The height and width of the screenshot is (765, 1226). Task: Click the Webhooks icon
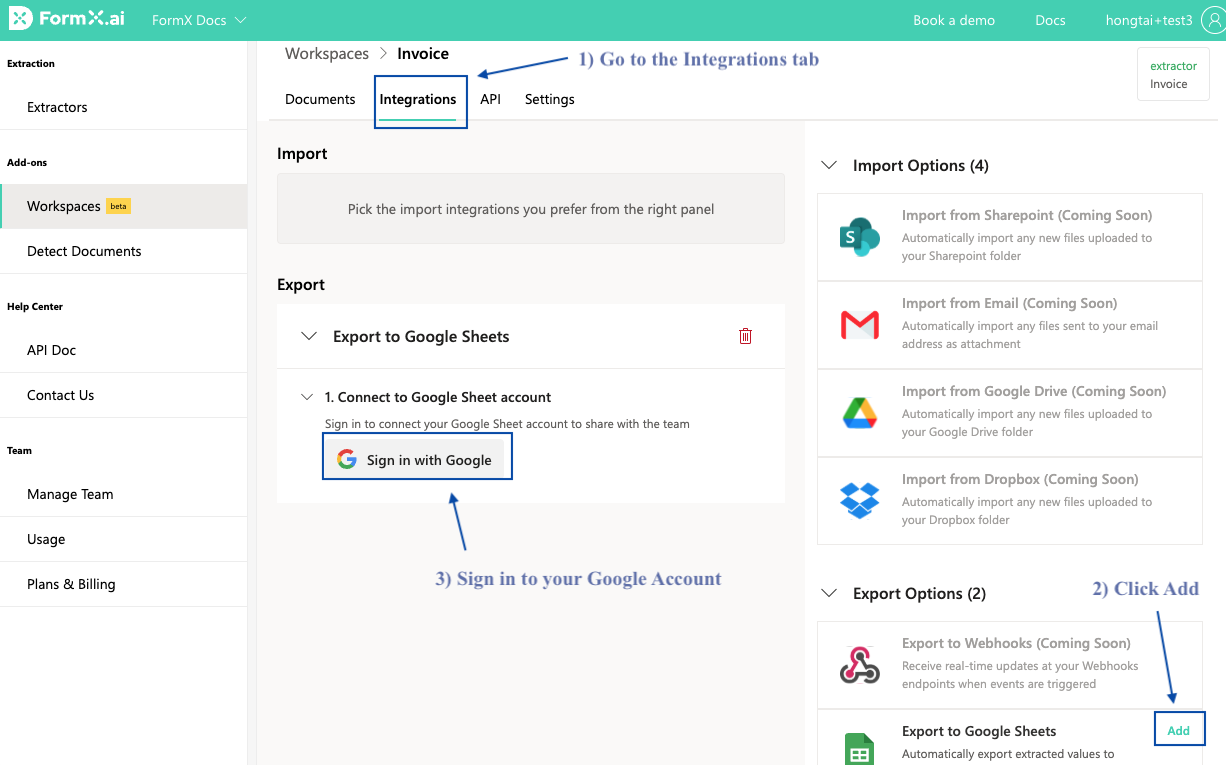[x=860, y=664]
